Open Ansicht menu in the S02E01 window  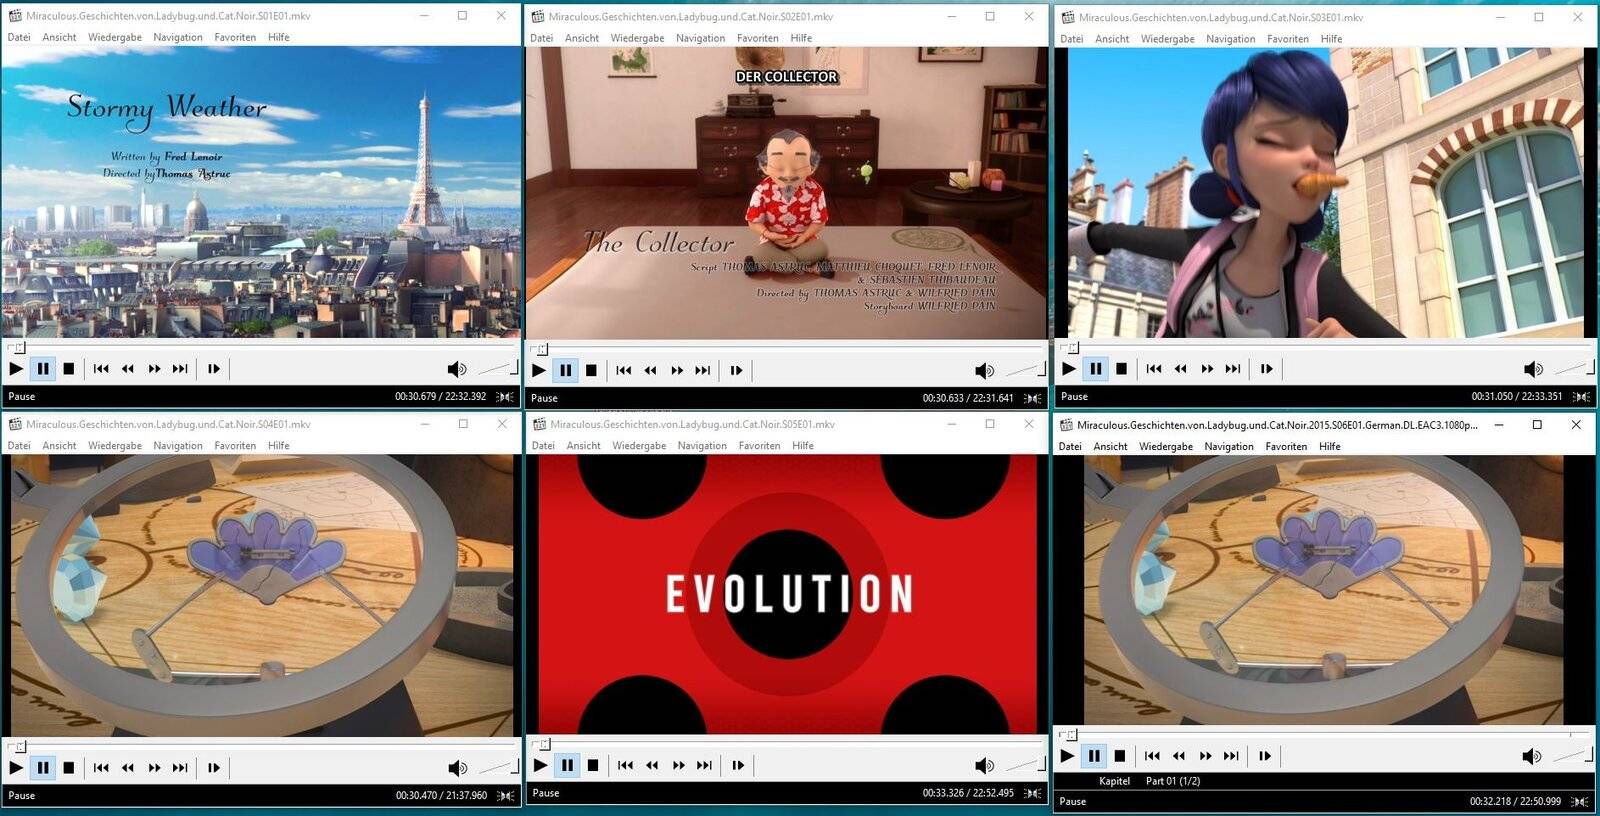pyautogui.click(x=582, y=38)
